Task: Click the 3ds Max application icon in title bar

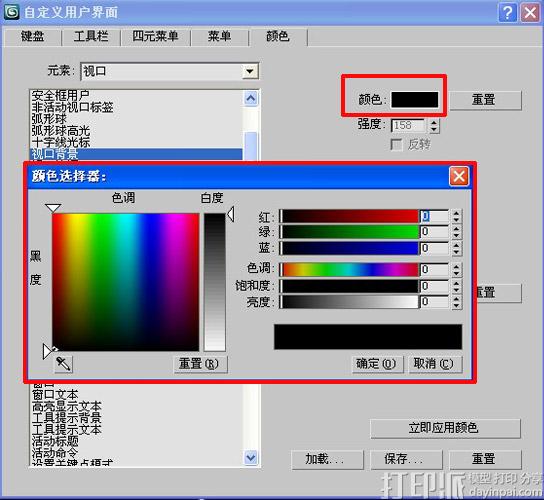Action: pos(11,12)
